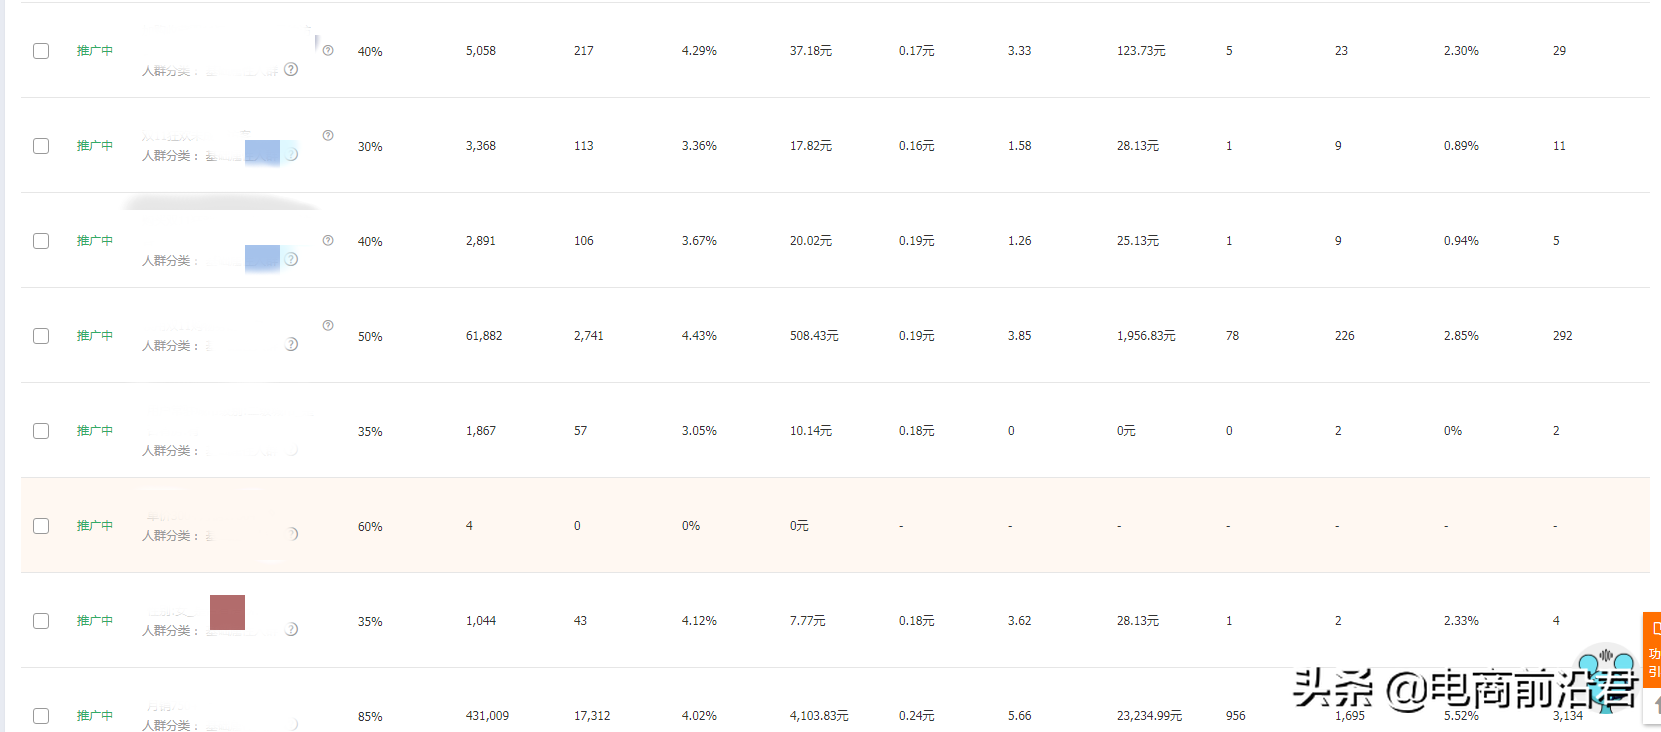Image resolution: width=1661 pixels, height=732 pixels.
Task: Check the box for the highlighted 60% row
Action: point(41,526)
